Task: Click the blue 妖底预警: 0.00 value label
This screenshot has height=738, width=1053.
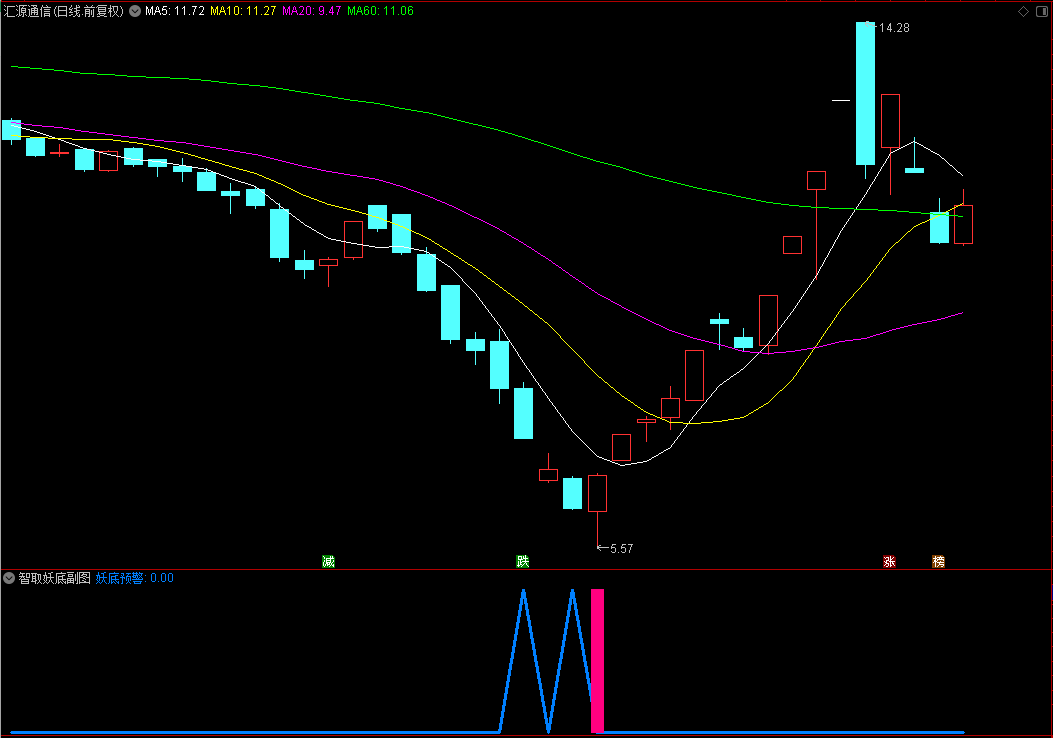Action: 134,578
